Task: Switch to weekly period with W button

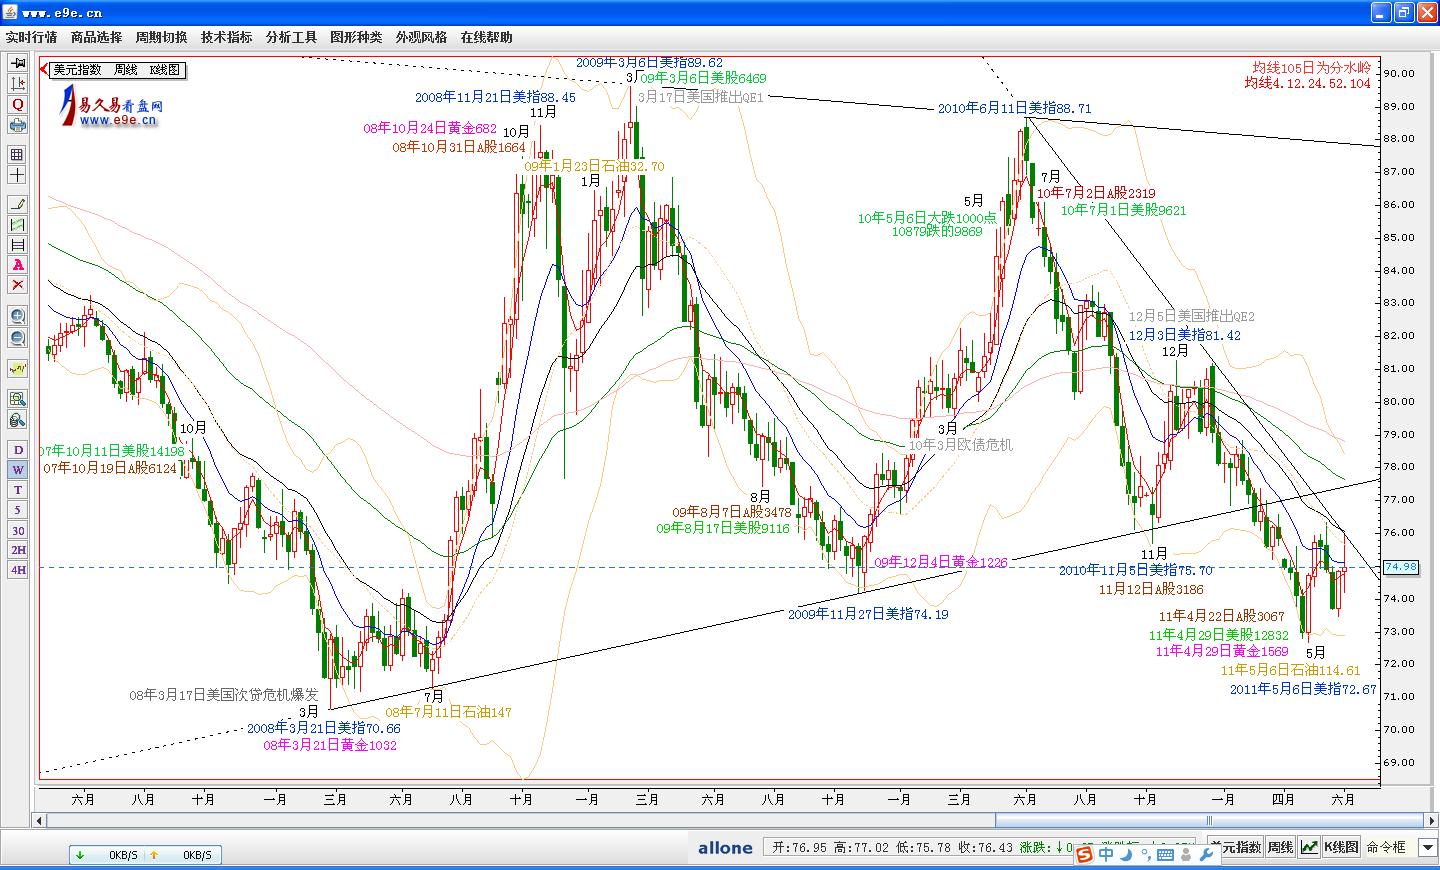Action: click(17, 470)
